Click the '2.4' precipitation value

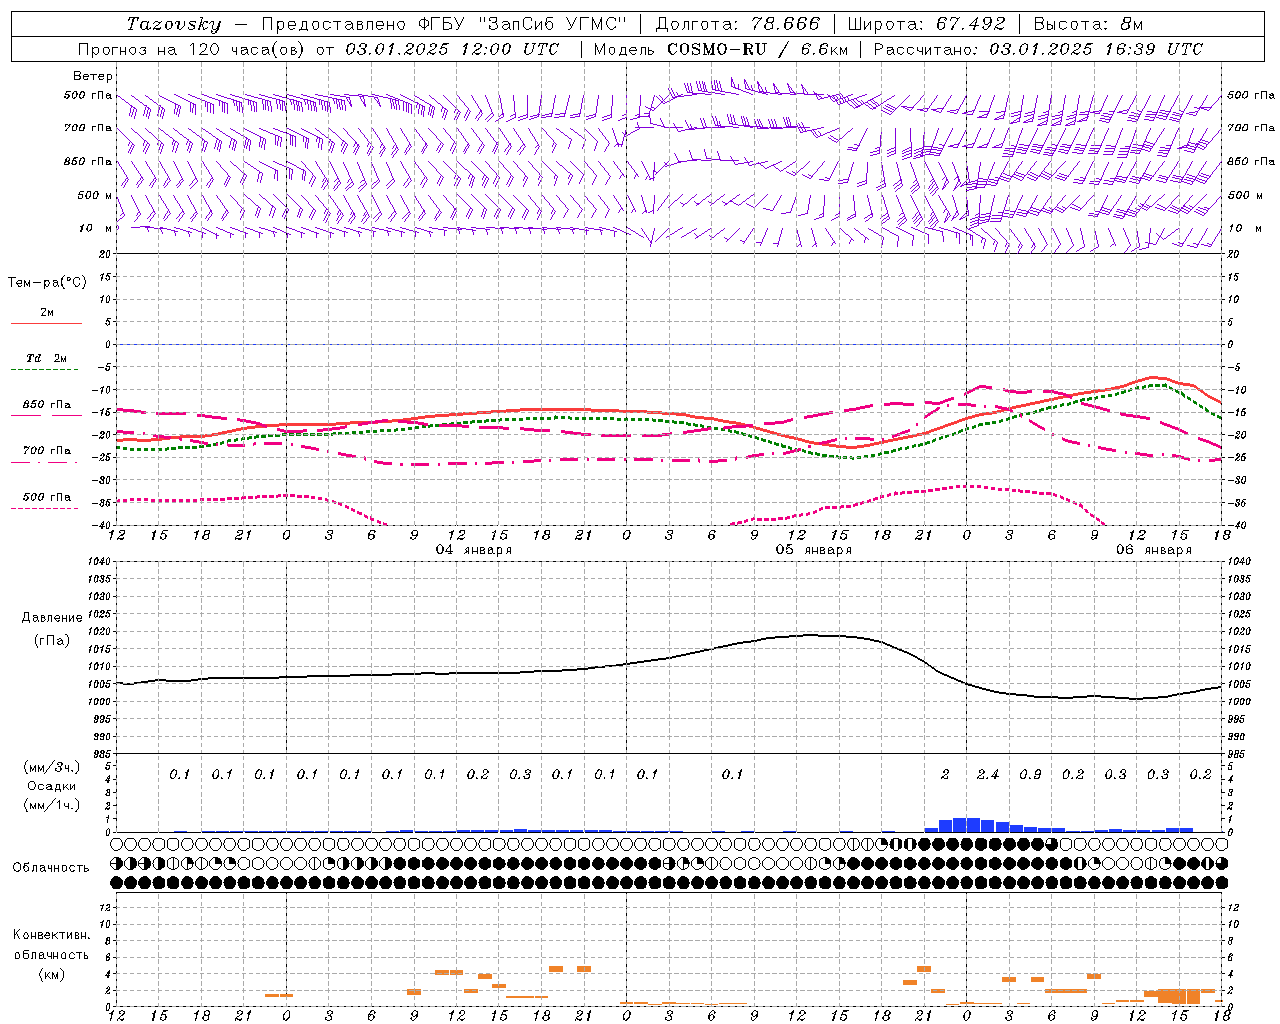click(987, 774)
